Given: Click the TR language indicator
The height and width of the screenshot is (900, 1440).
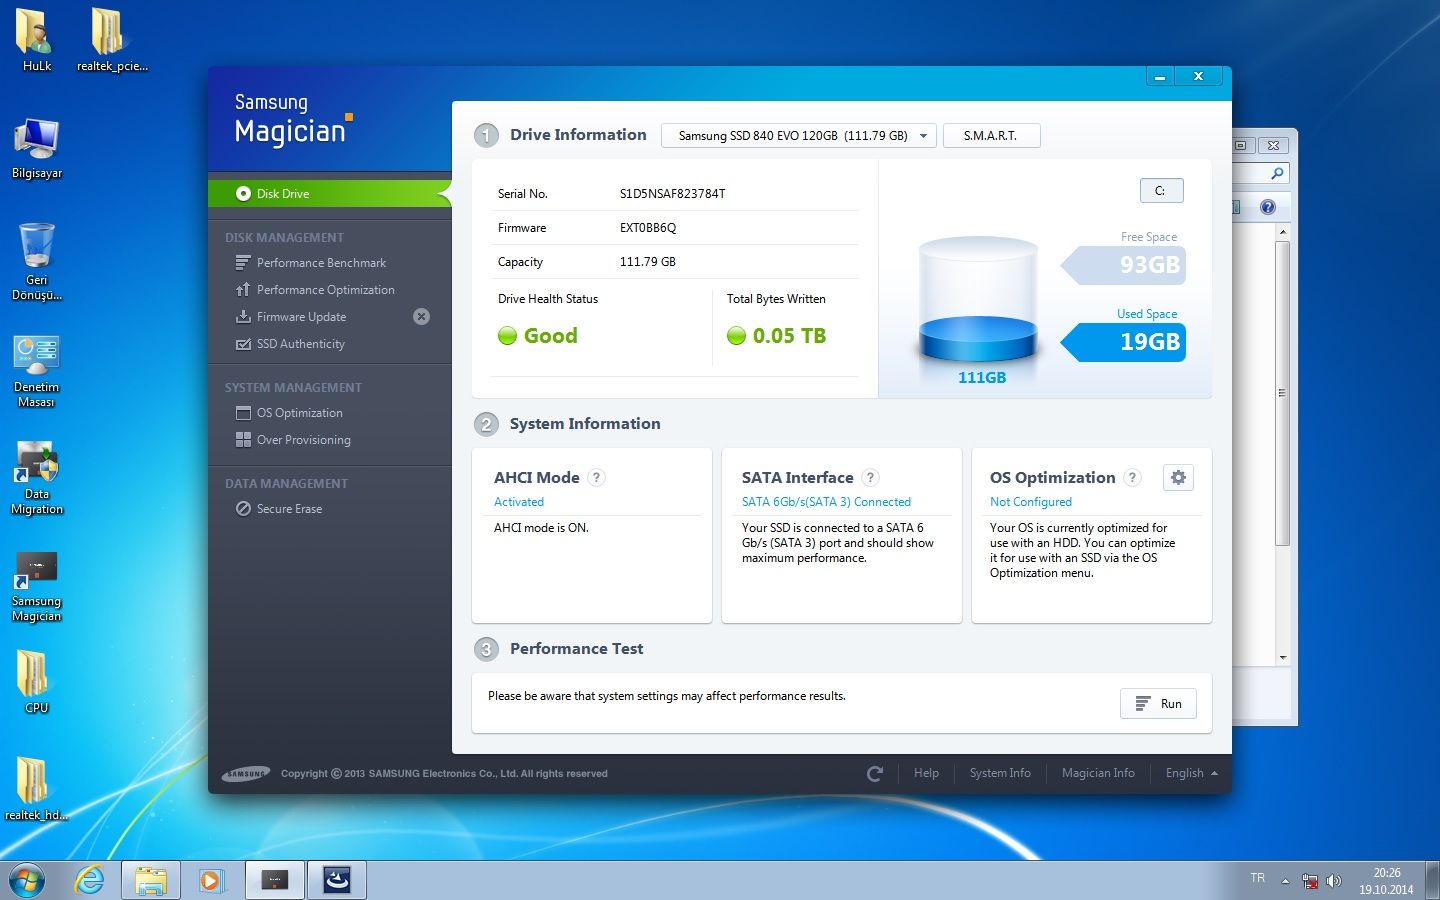Looking at the screenshot, I should (1258, 878).
